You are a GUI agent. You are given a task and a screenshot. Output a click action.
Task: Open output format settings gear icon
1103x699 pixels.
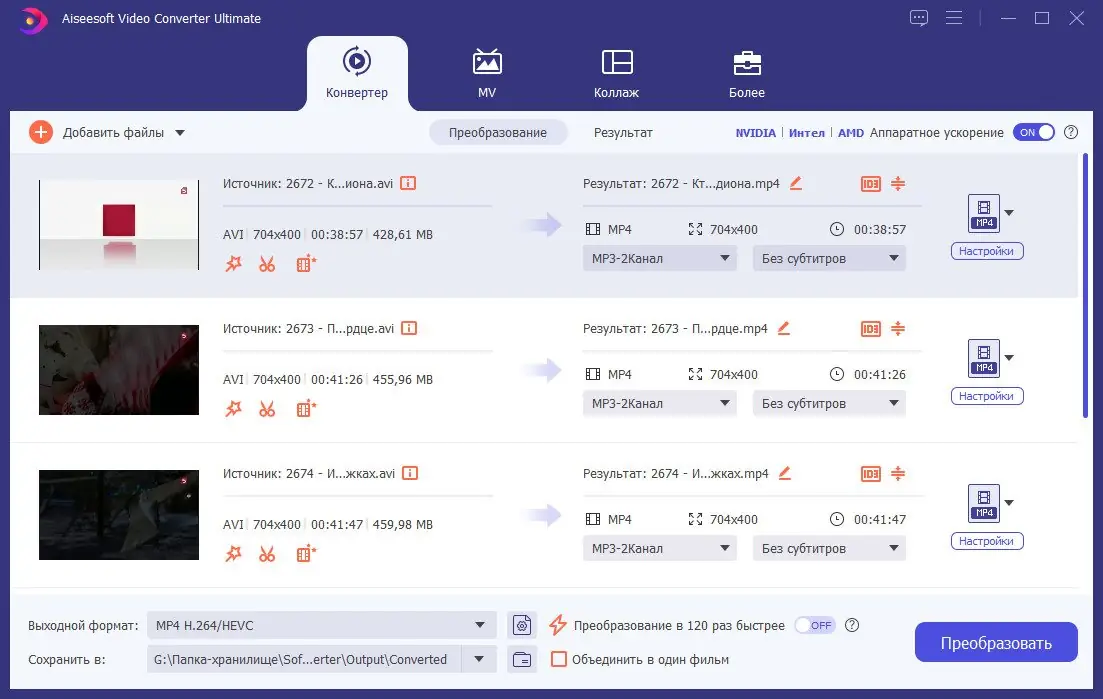[x=522, y=624]
